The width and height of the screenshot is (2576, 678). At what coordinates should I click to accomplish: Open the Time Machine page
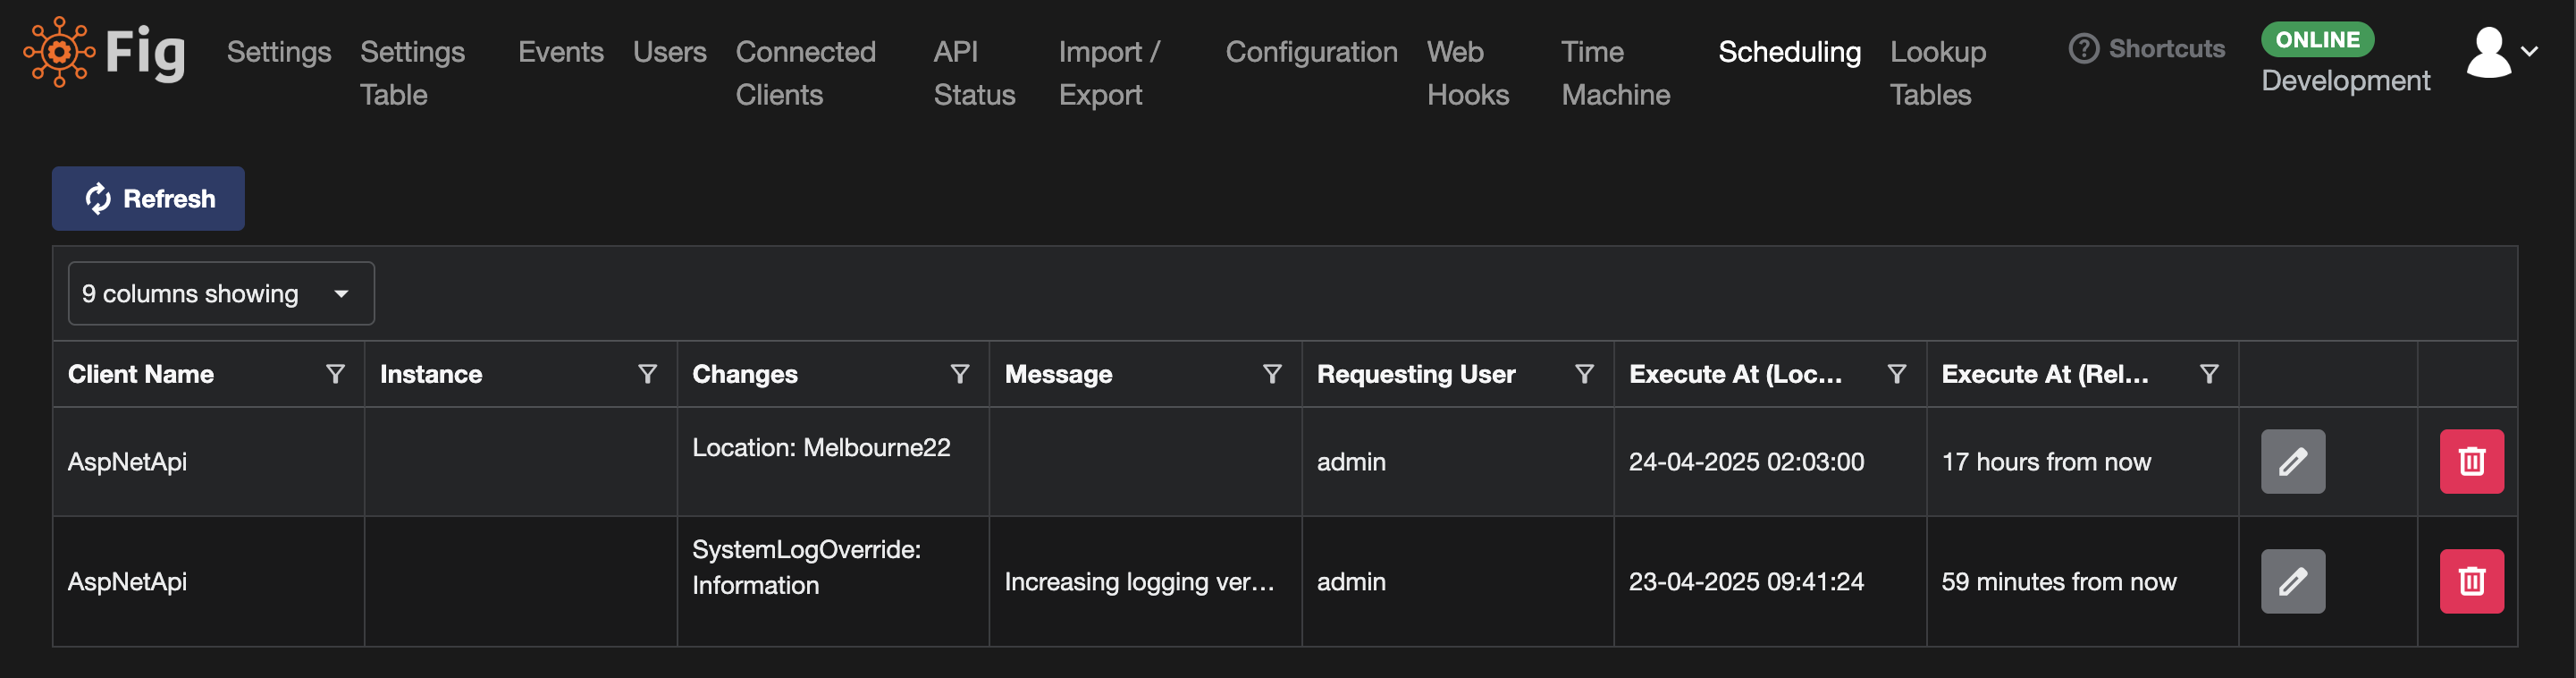(1615, 73)
